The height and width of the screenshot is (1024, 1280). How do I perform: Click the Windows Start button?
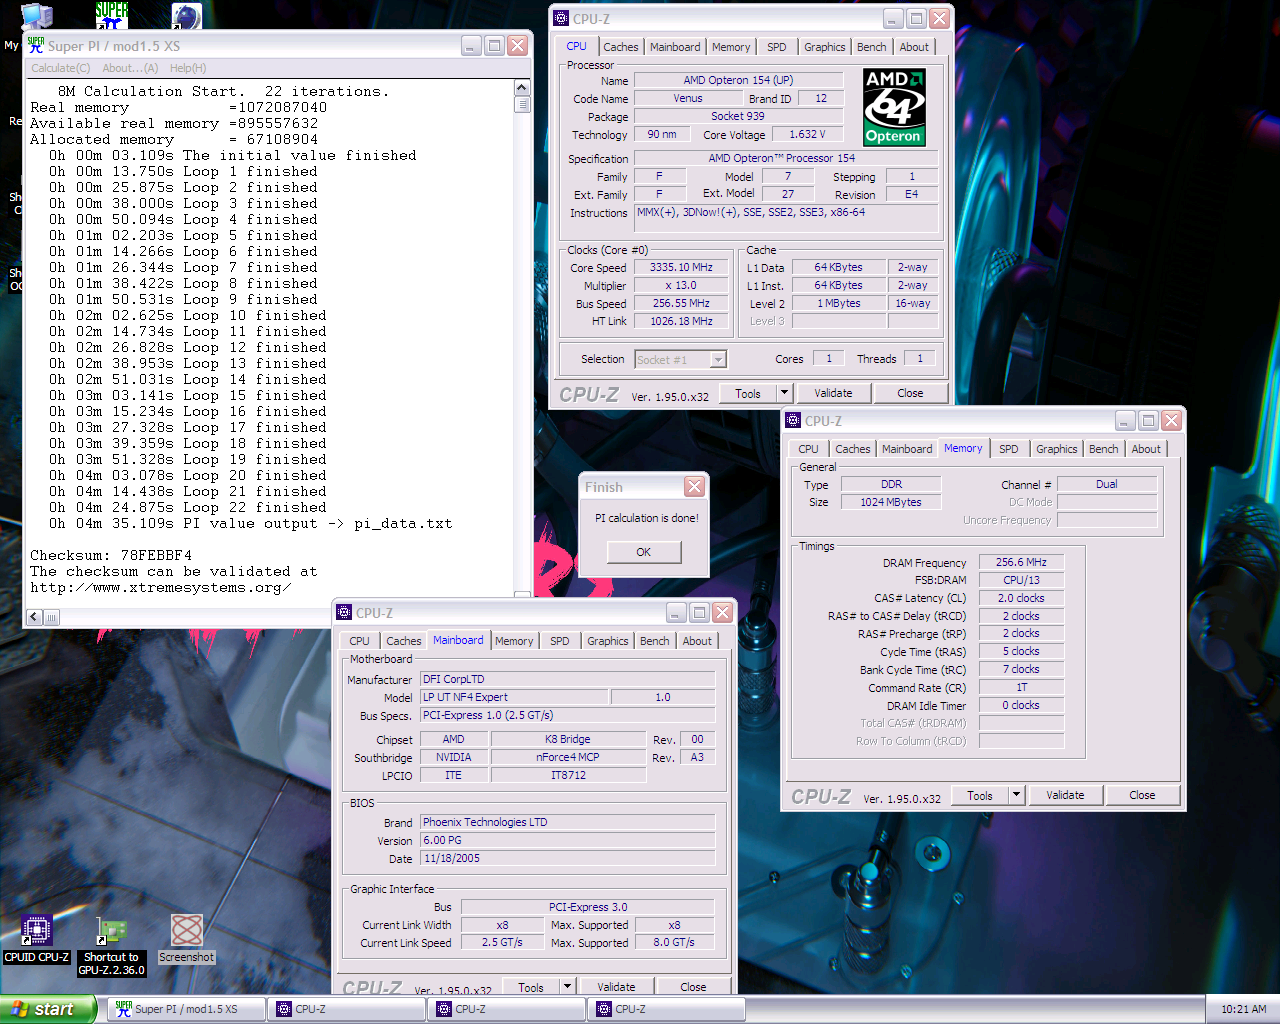coord(48,1009)
